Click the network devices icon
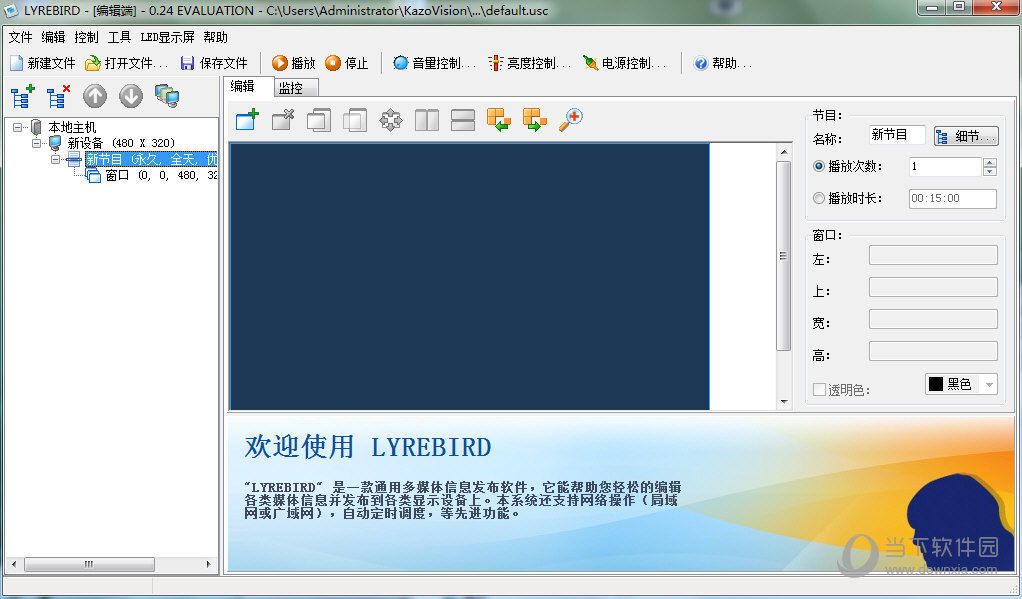1022x599 pixels. click(167, 96)
